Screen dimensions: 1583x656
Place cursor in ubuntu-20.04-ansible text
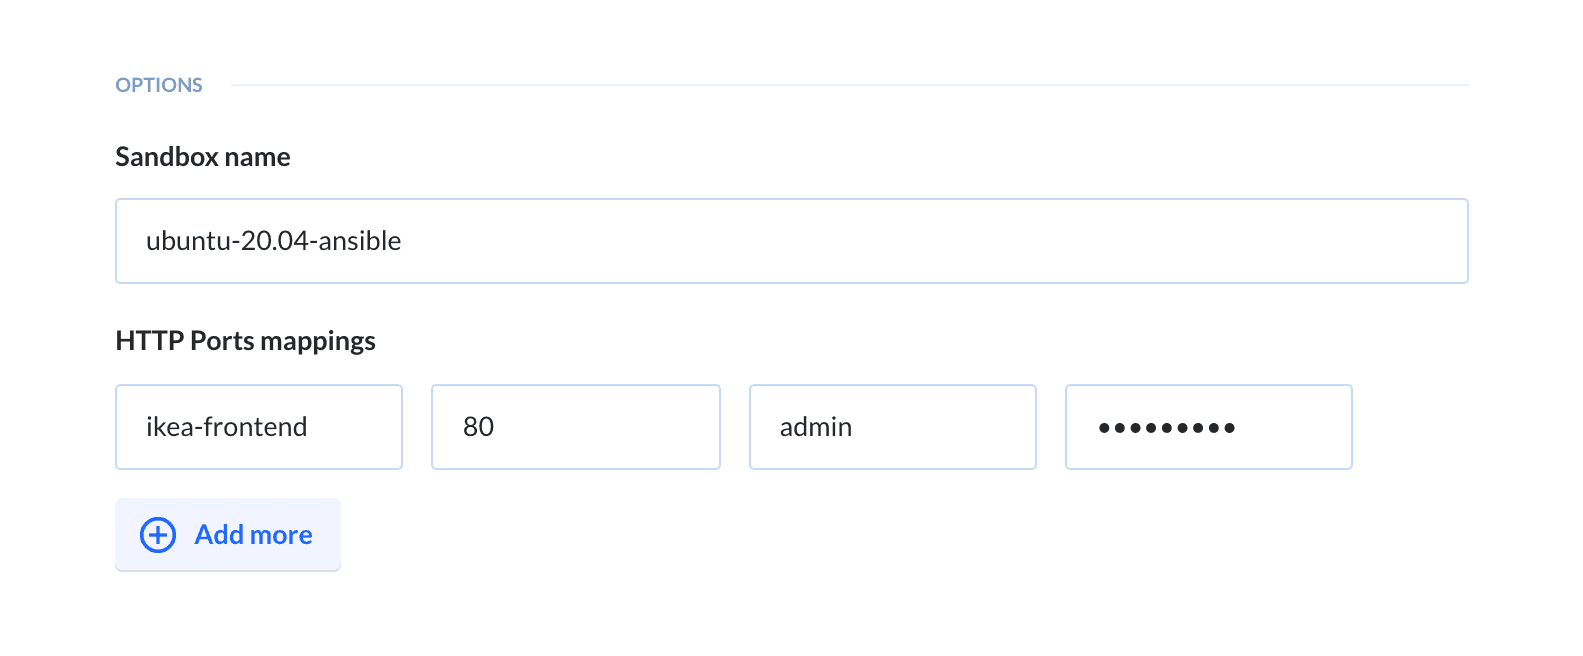click(273, 241)
